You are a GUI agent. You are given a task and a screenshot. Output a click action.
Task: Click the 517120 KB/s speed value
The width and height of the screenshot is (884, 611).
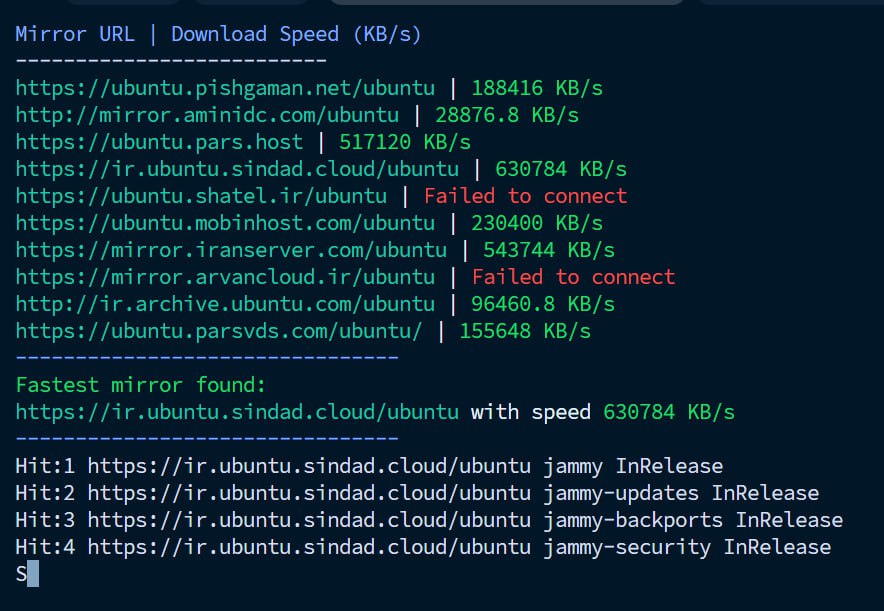(405, 142)
